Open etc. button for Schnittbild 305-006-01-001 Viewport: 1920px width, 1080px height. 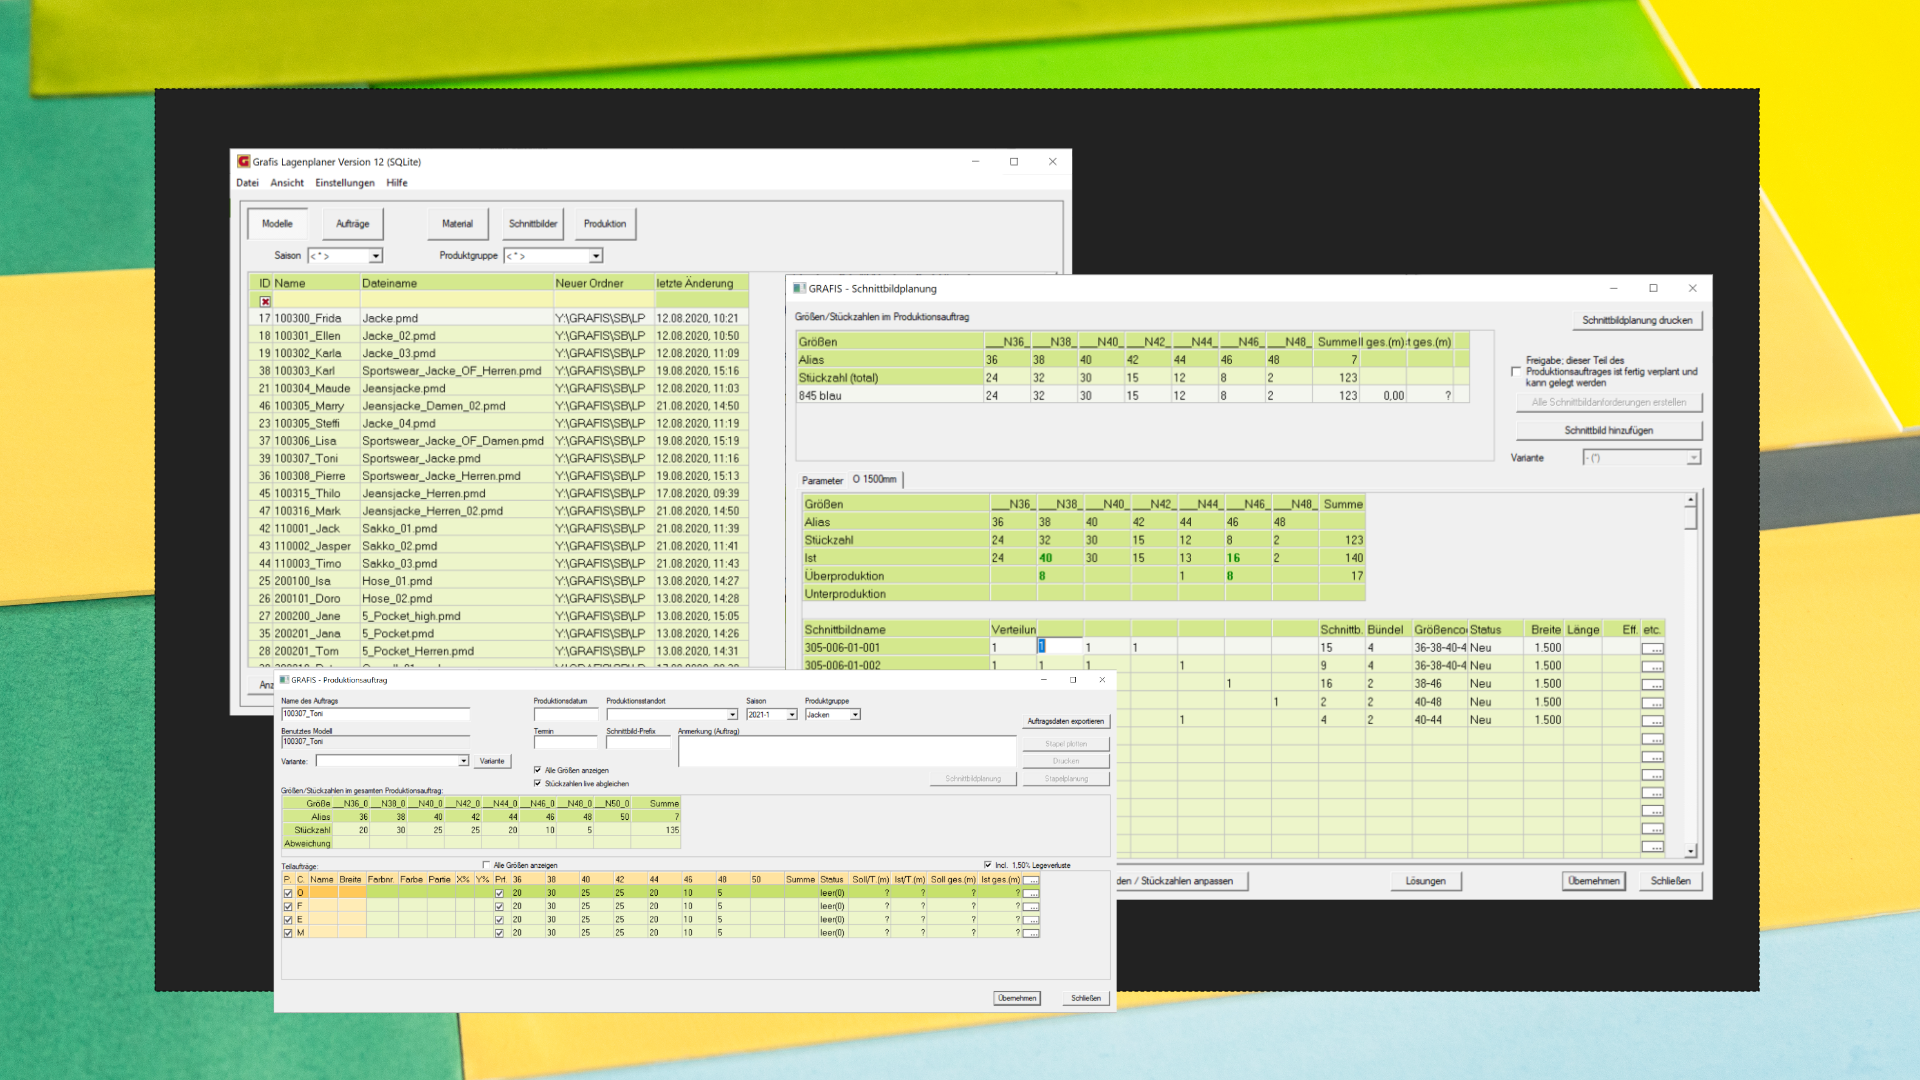1652,648
